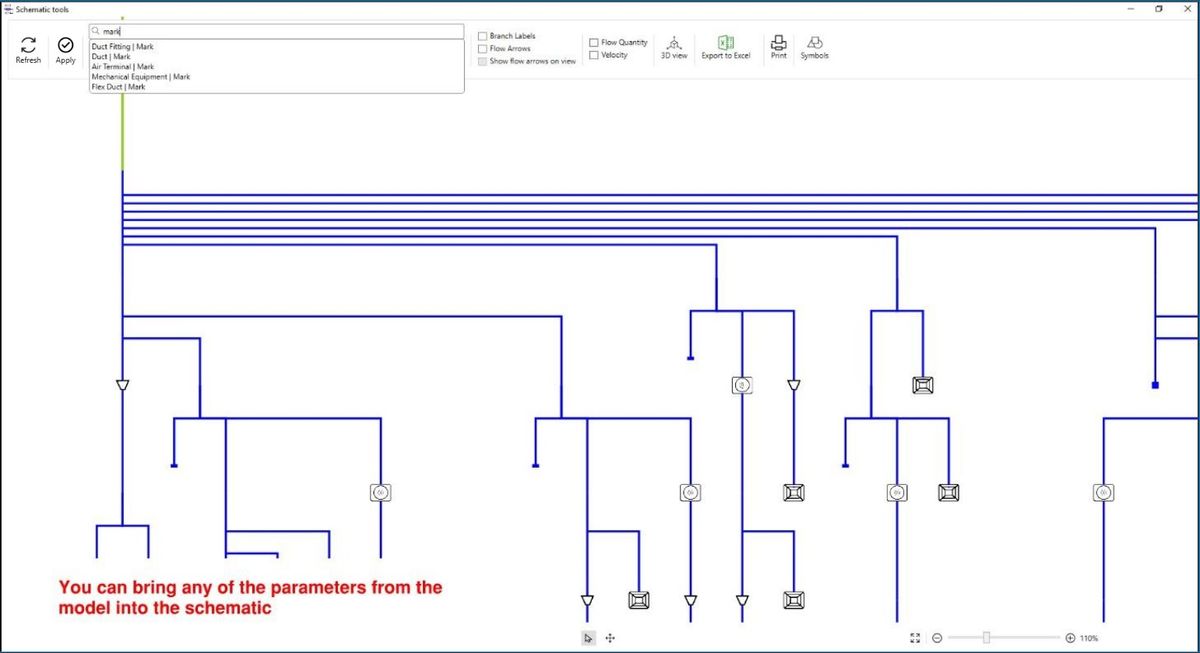
Task: Select the pan move tool
Action: click(610, 638)
